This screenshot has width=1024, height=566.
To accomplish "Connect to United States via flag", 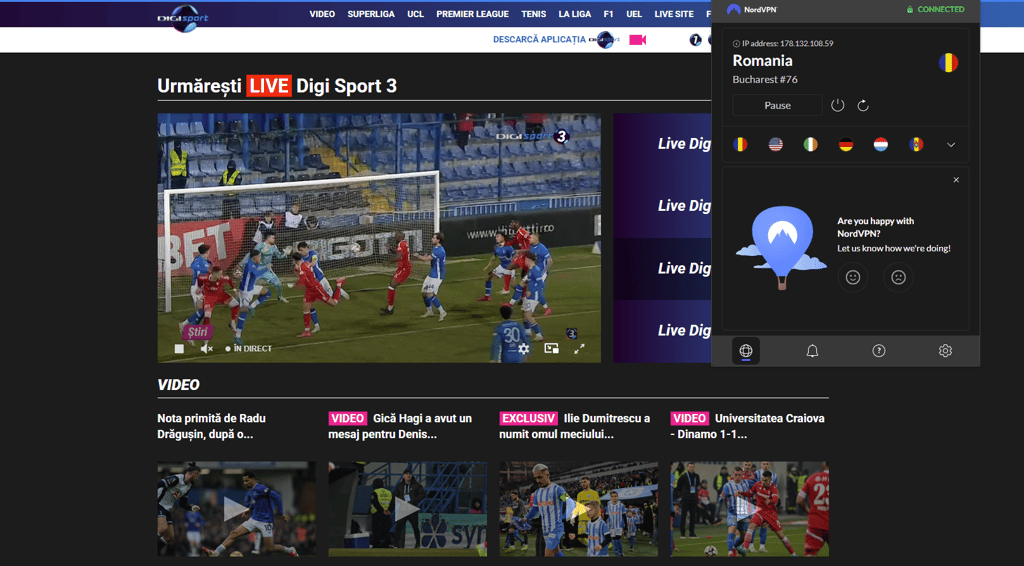I will 775,144.
